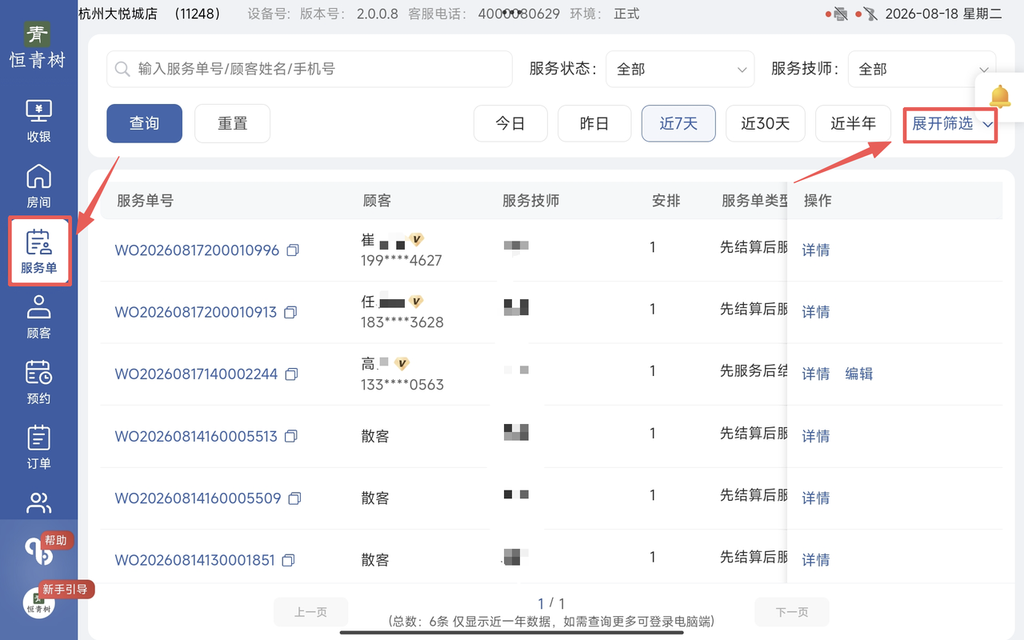The width and height of the screenshot is (1024, 640).
Task: View 详情 for order ending 1851
Action: point(816,560)
